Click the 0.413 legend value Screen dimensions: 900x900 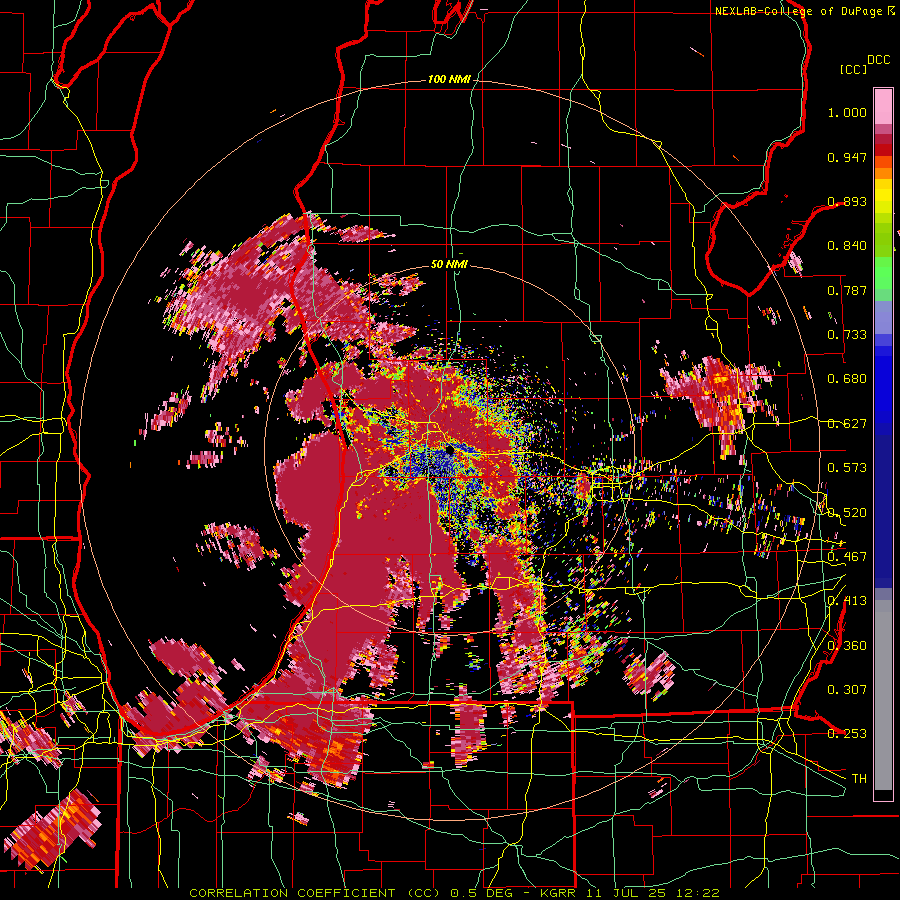(x=847, y=601)
